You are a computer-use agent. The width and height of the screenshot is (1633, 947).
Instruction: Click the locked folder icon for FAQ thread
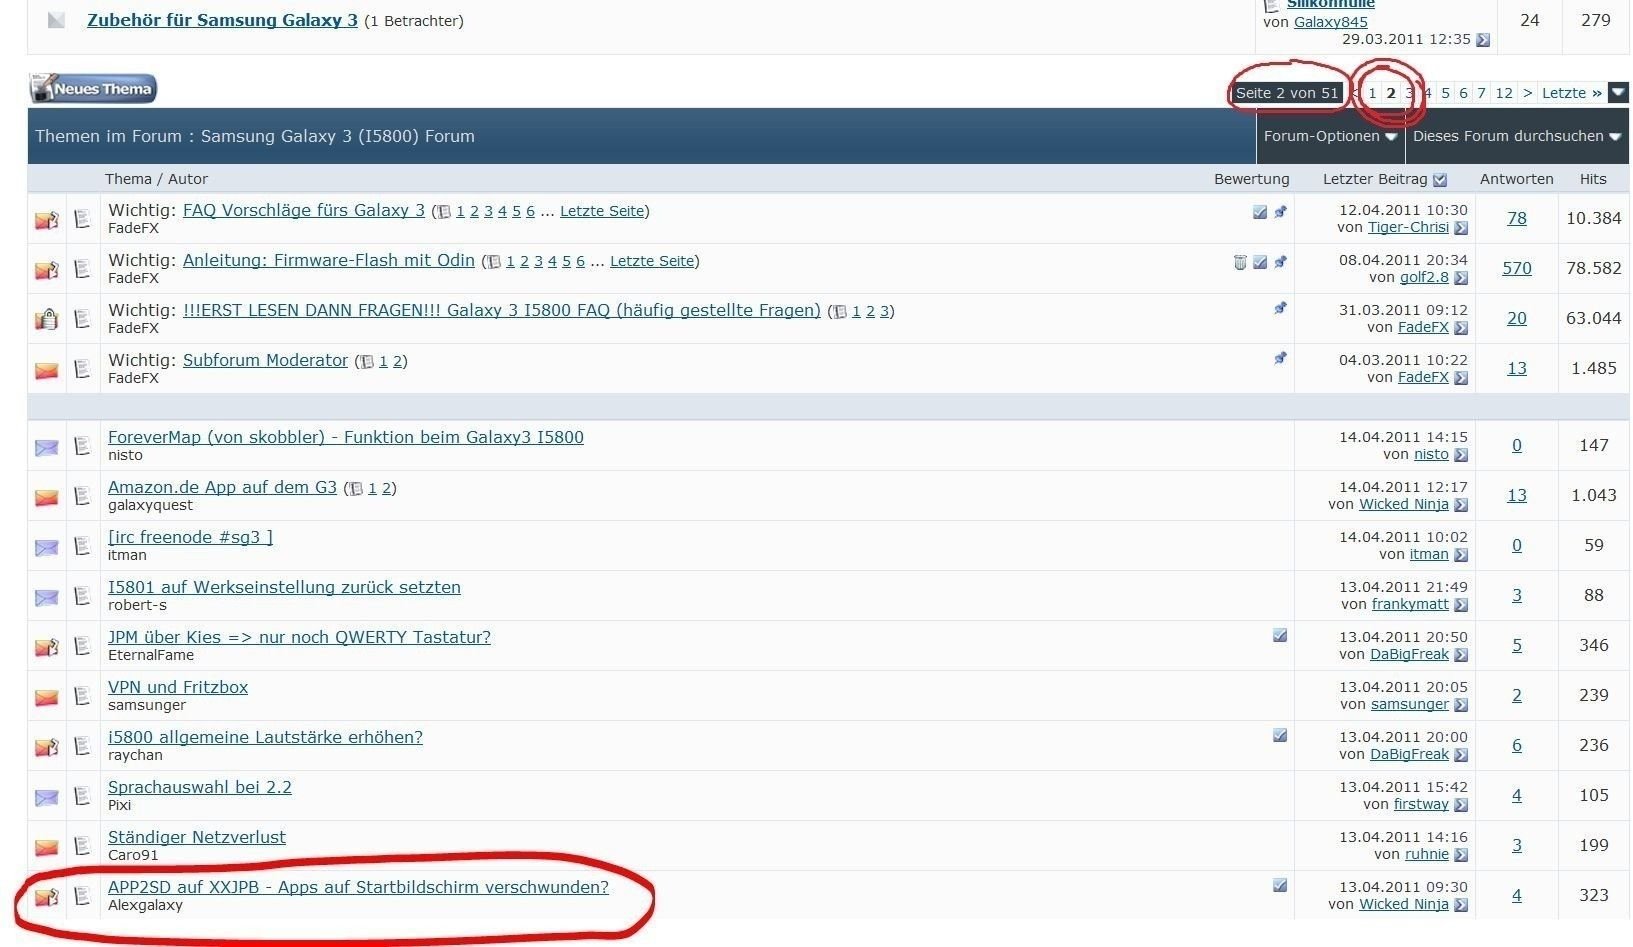pyautogui.click(x=47, y=319)
